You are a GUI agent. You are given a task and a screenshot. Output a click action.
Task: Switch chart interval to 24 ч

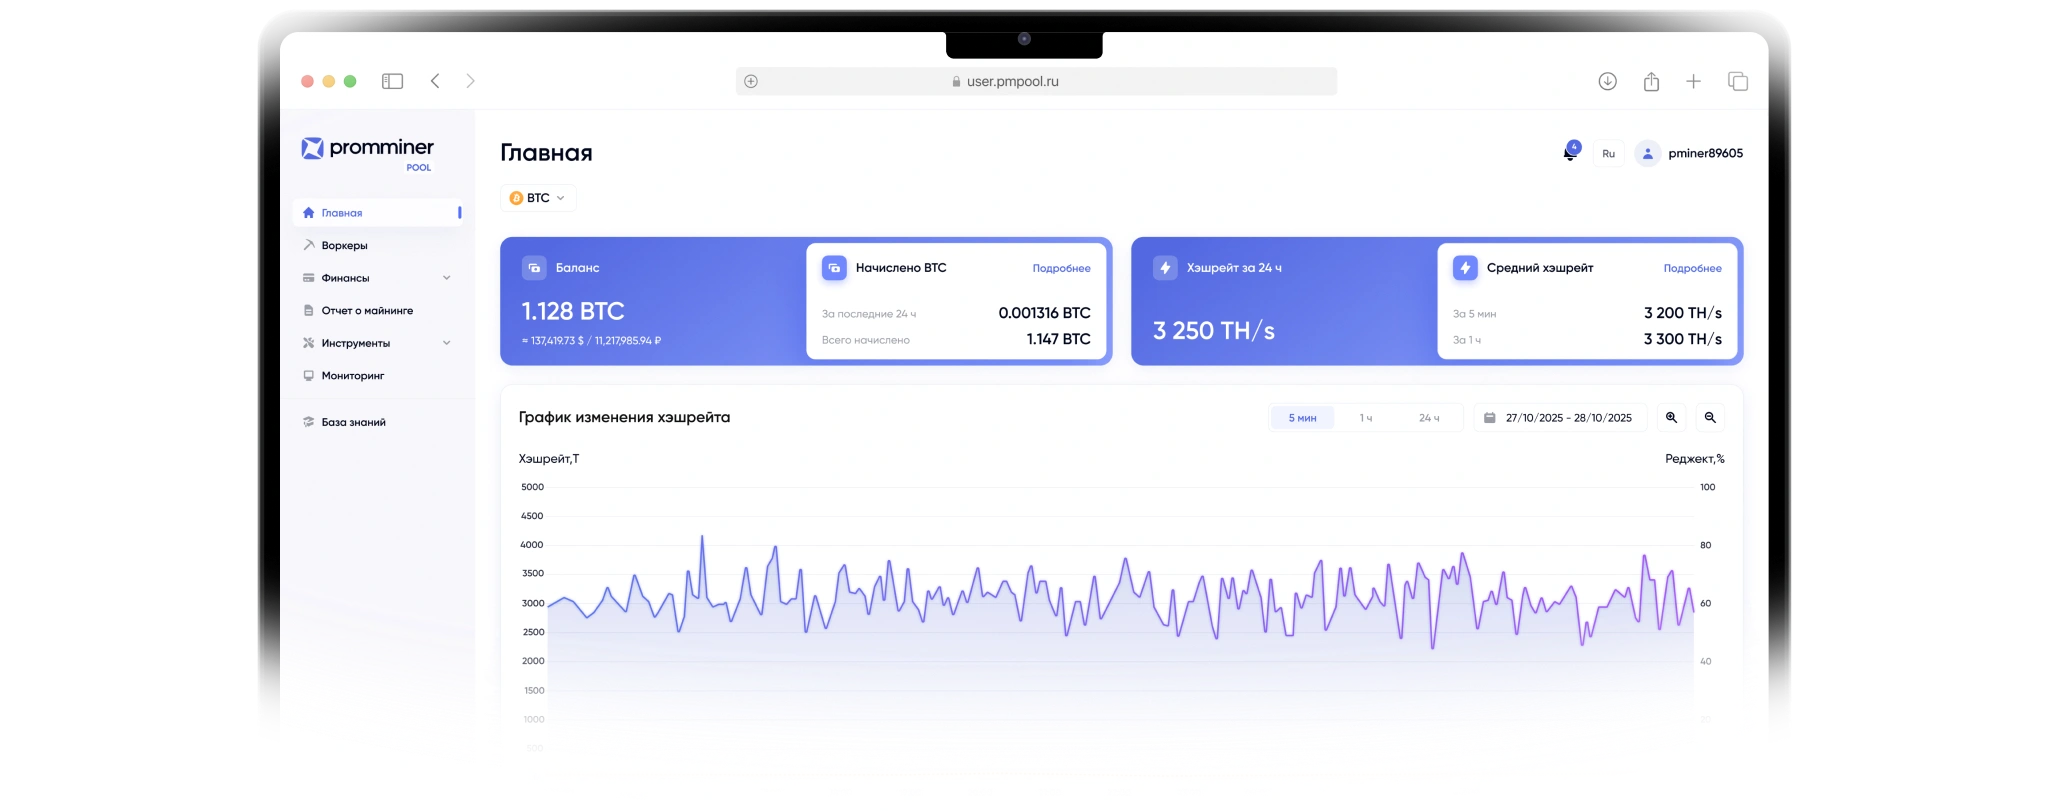[x=1429, y=418]
